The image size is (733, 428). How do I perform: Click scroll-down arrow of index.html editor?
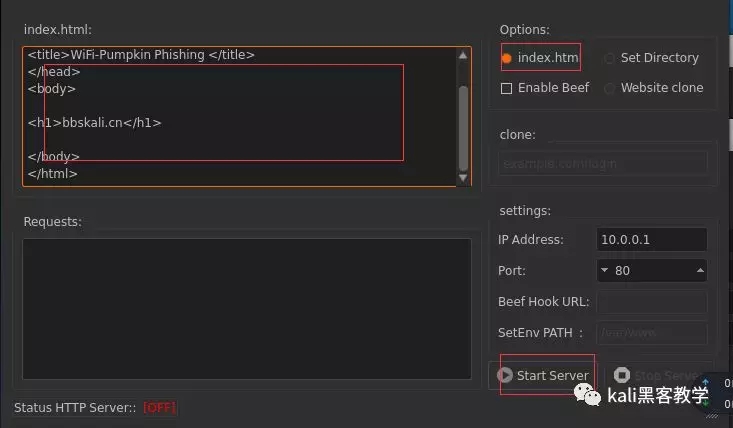point(462,178)
